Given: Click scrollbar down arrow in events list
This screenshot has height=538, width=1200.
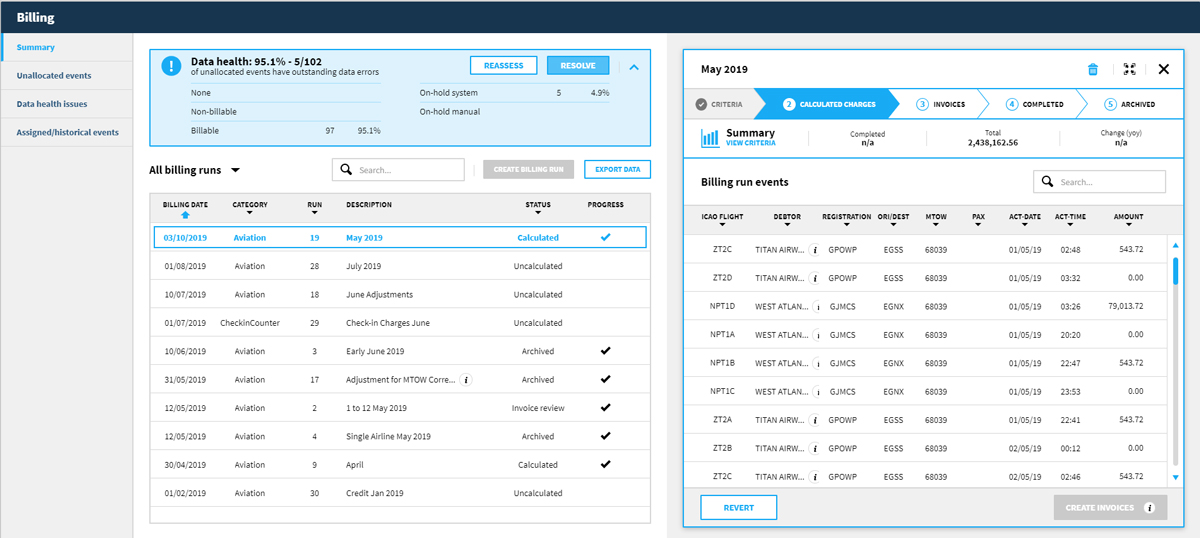Looking at the screenshot, I should 1175,478.
